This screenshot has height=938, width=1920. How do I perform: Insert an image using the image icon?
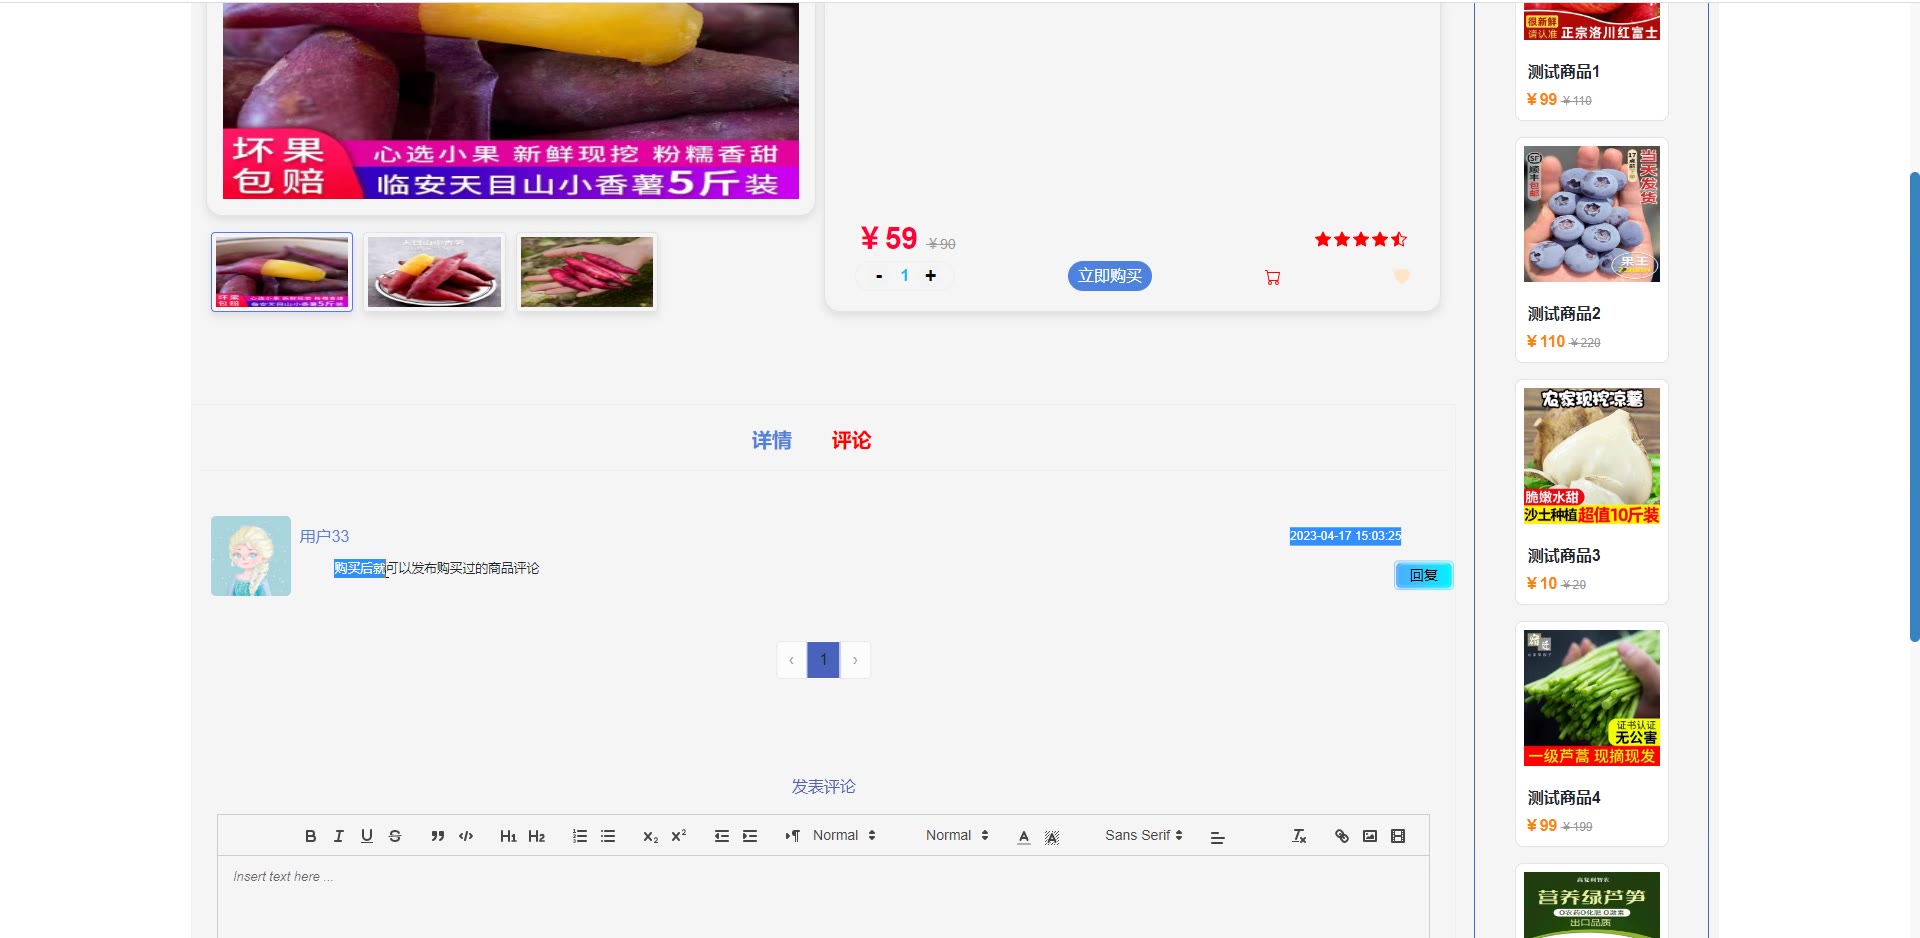tap(1370, 836)
